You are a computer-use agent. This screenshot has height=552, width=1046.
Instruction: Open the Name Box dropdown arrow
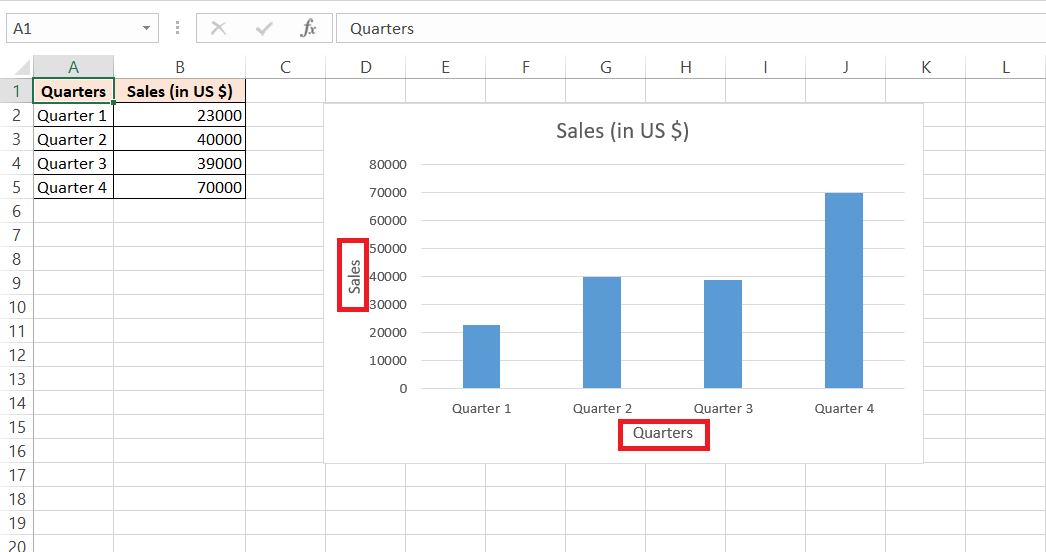click(x=146, y=28)
